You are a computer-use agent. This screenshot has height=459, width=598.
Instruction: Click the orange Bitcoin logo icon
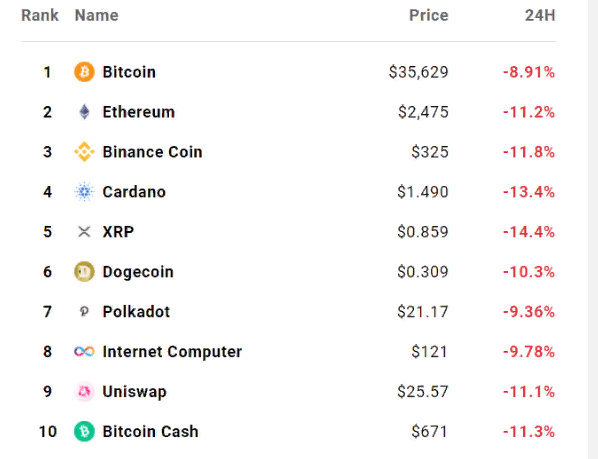click(x=84, y=72)
